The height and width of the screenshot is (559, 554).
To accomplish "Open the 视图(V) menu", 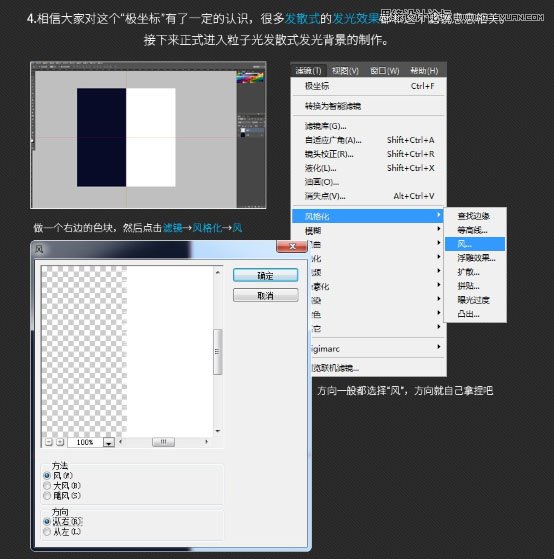I will point(345,71).
